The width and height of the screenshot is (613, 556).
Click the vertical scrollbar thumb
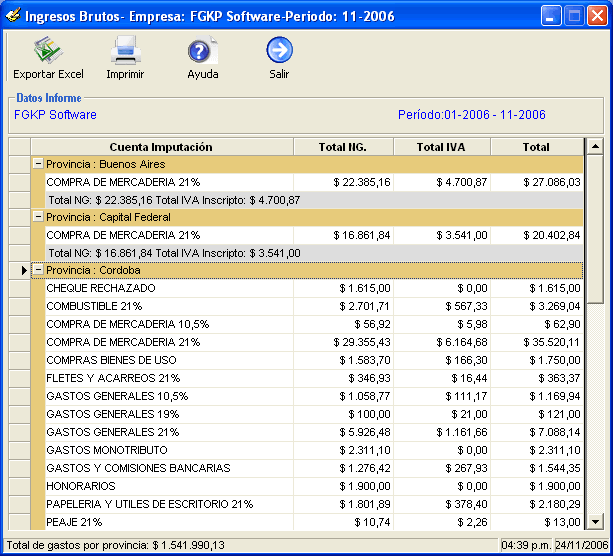[595, 229]
